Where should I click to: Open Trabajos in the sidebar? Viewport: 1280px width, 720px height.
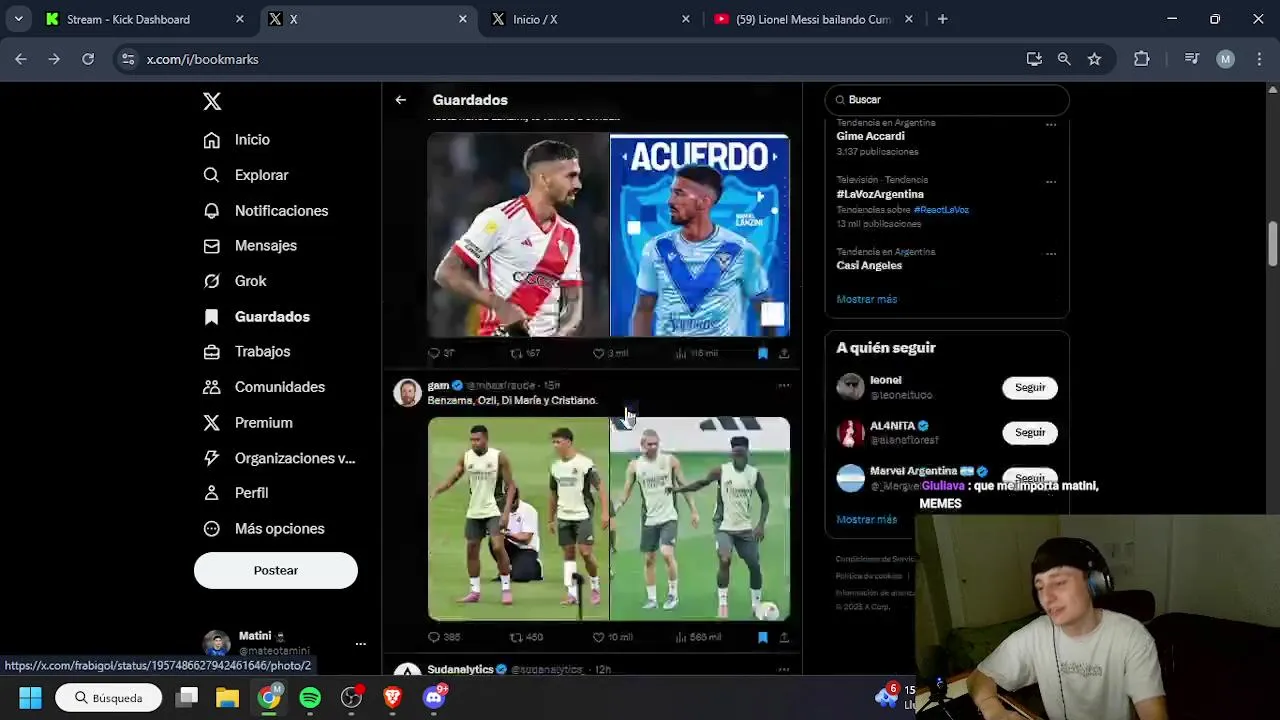pos(247,352)
